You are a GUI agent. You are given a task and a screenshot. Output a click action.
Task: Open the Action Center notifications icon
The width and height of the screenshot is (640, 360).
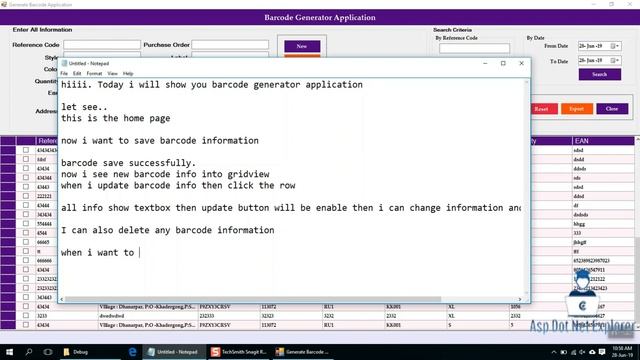pyautogui.click(x=602, y=352)
